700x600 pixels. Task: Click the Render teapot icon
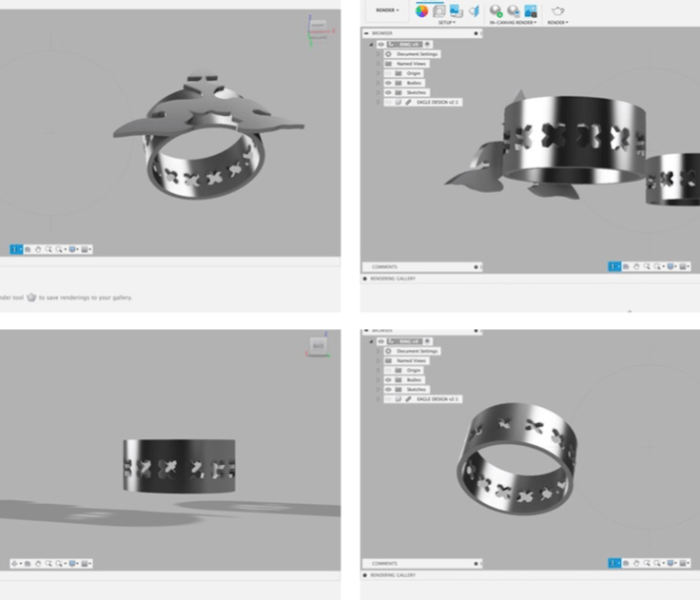pyautogui.click(x=558, y=11)
